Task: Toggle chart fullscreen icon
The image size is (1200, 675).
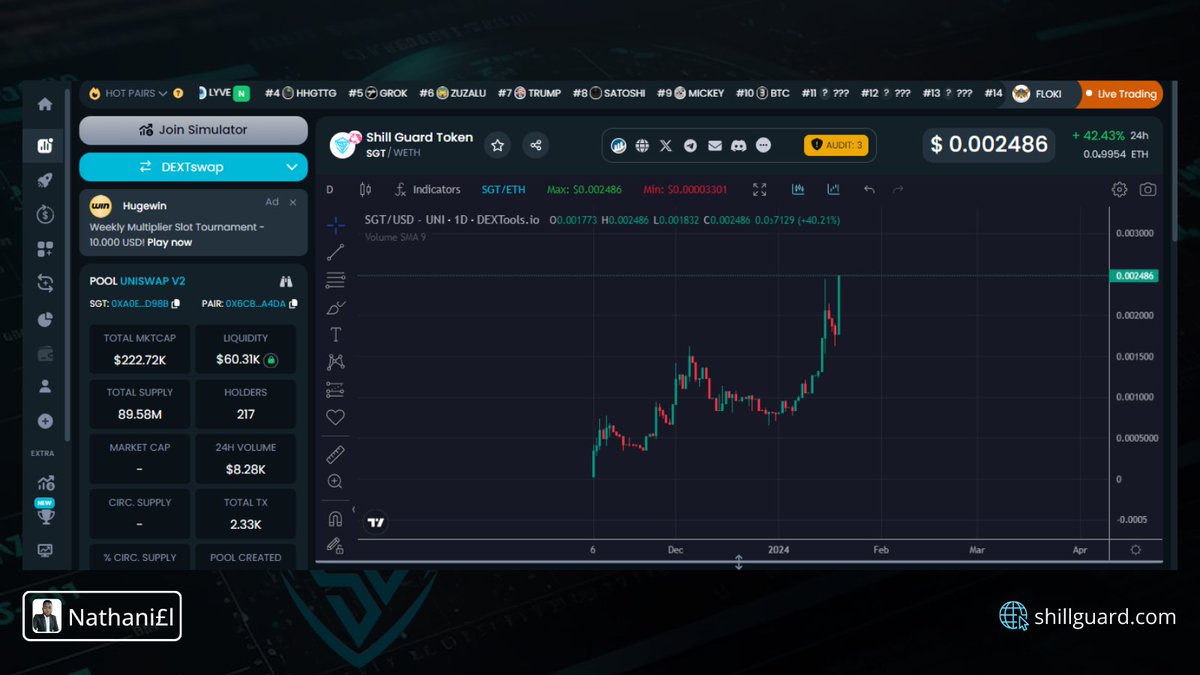Action: (x=759, y=189)
